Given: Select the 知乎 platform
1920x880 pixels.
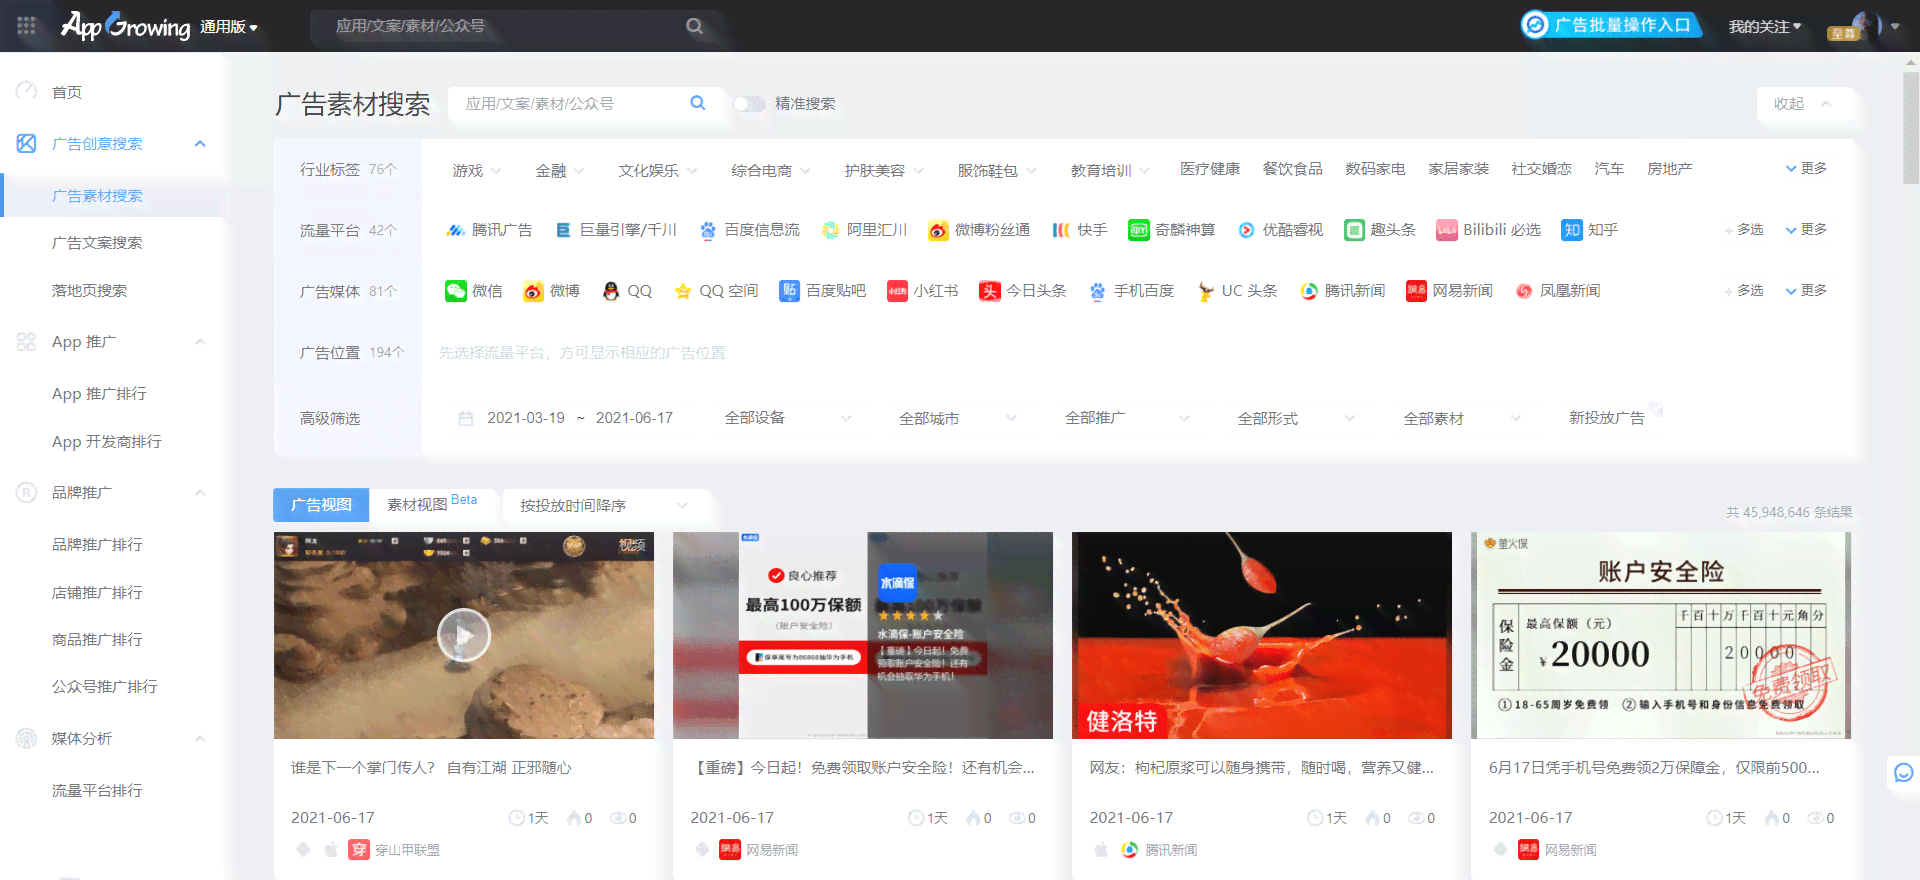Looking at the screenshot, I should (x=1590, y=230).
